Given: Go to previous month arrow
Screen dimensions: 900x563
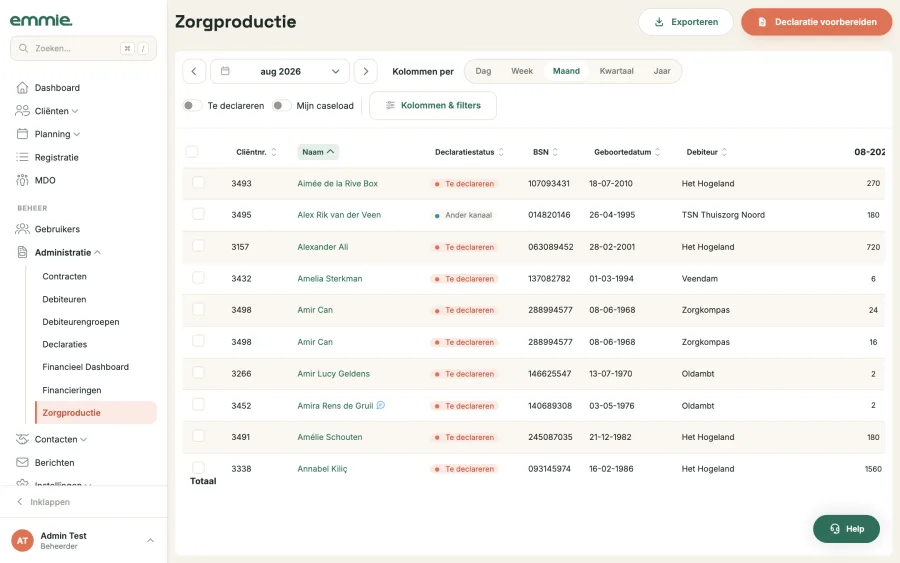Looking at the screenshot, I should tap(194, 71).
